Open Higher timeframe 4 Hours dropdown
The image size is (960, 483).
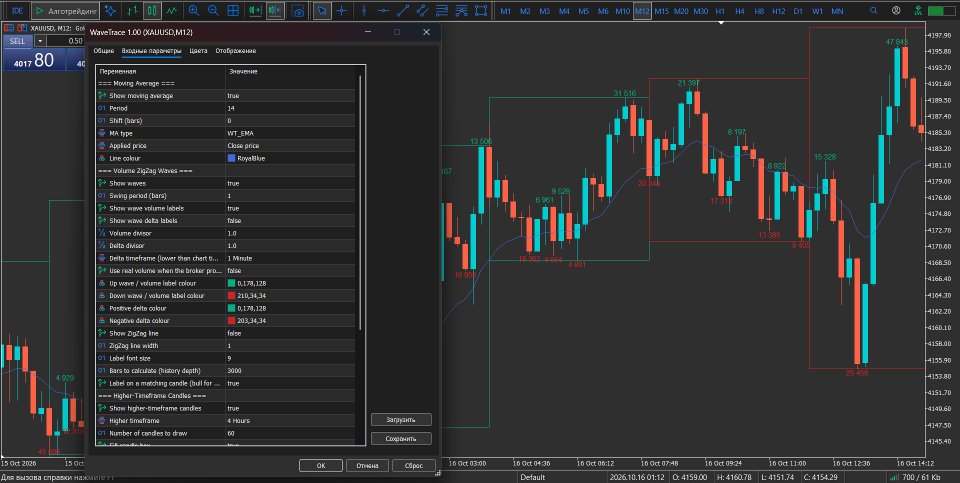coord(290,421)
